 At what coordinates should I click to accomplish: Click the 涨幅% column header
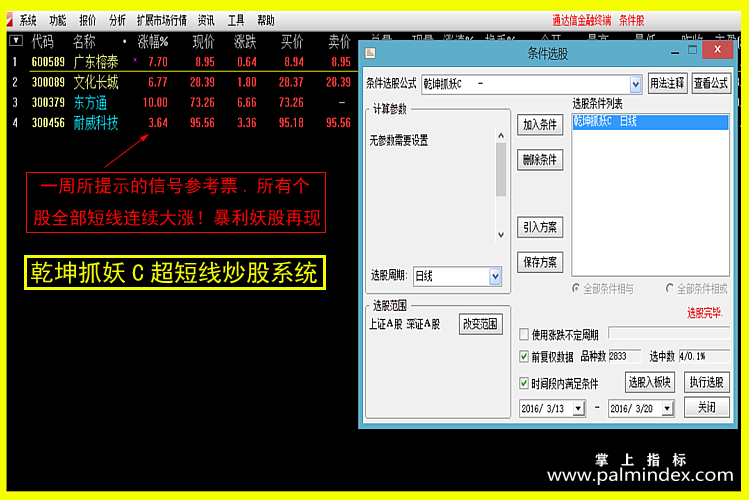tap(152, 42)
